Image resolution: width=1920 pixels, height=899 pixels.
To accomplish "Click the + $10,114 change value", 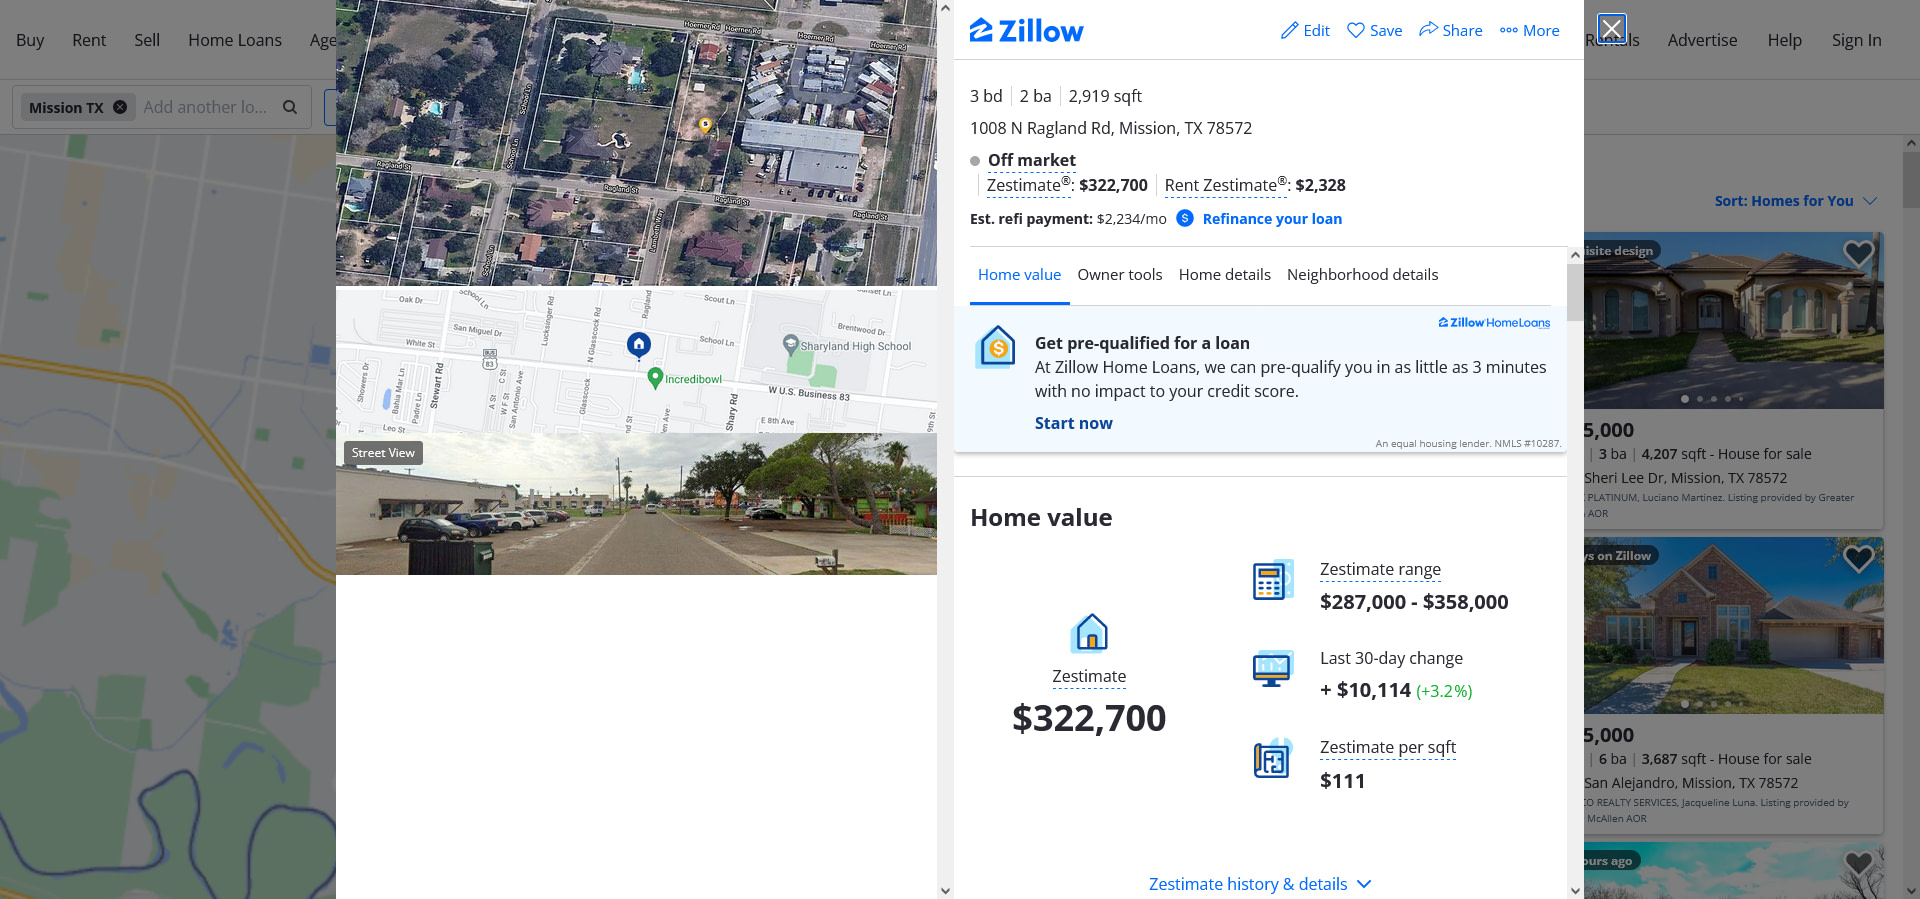I will click(1365, 690).
